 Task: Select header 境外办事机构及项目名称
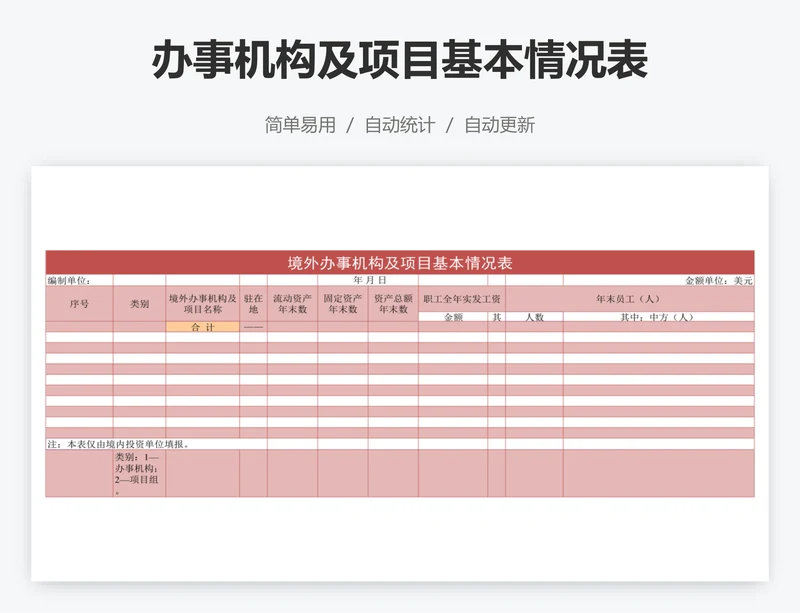(203, 304)
